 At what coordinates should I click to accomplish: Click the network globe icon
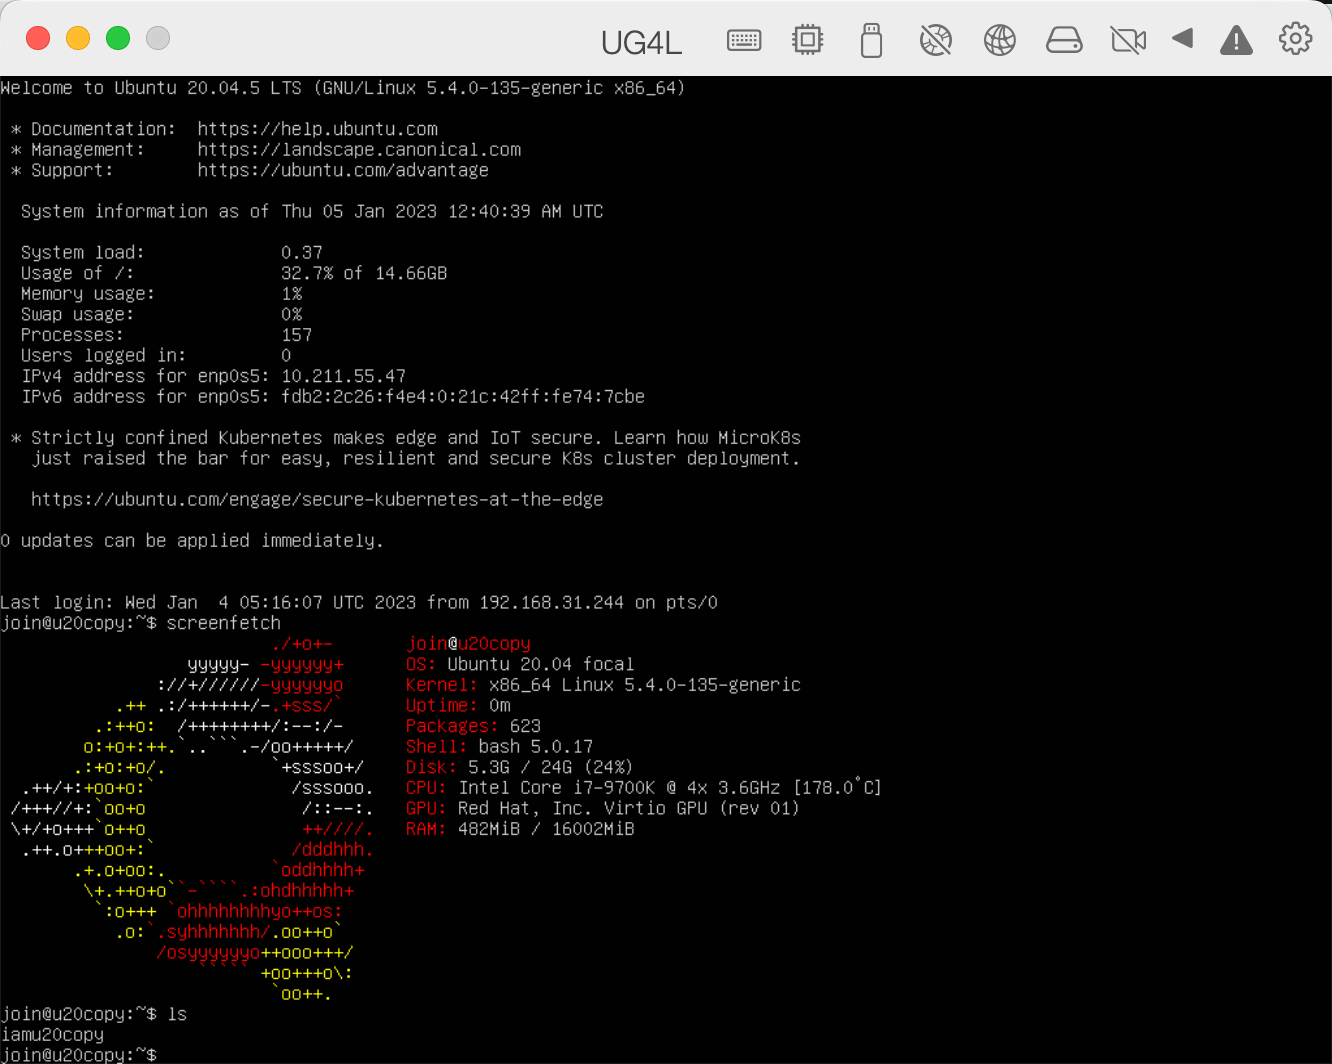tap(999, 40)
